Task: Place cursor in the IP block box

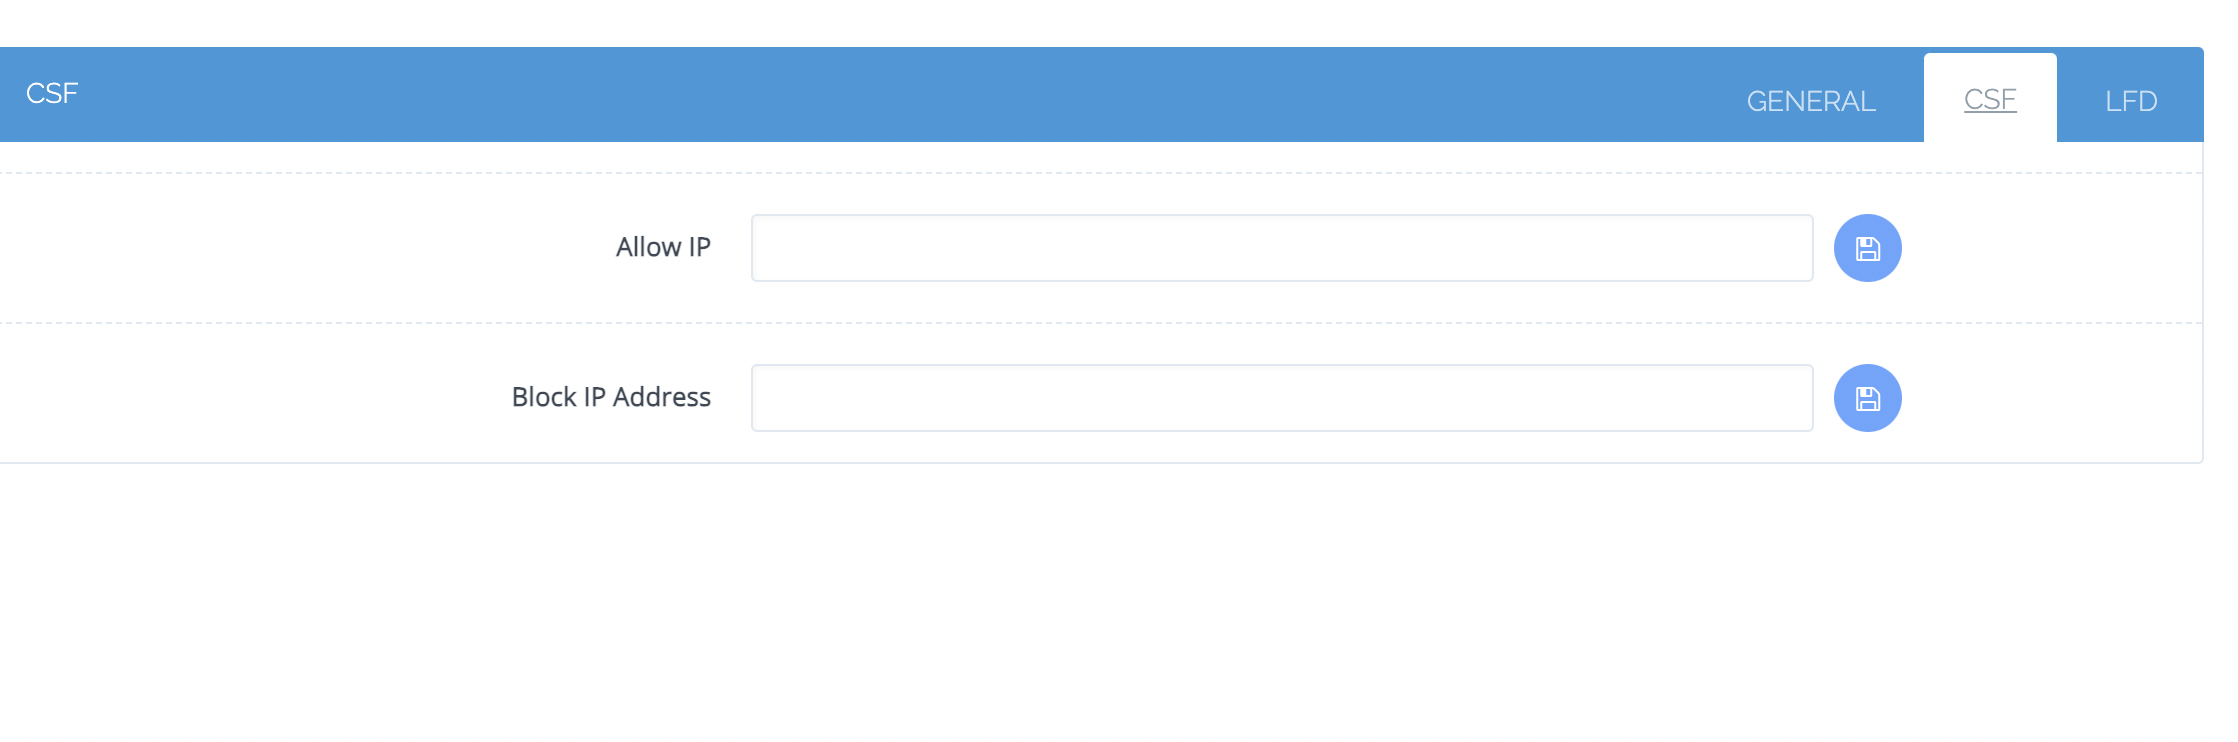Action: [x=1282, y=398]
